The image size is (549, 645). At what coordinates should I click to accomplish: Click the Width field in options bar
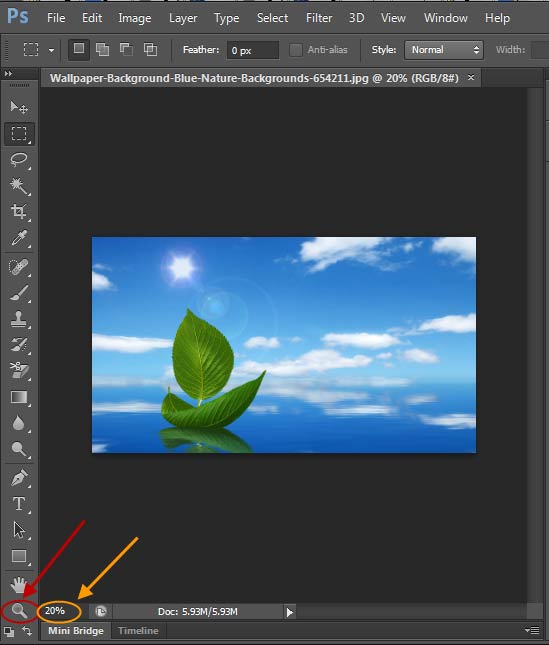coord(540,50)
